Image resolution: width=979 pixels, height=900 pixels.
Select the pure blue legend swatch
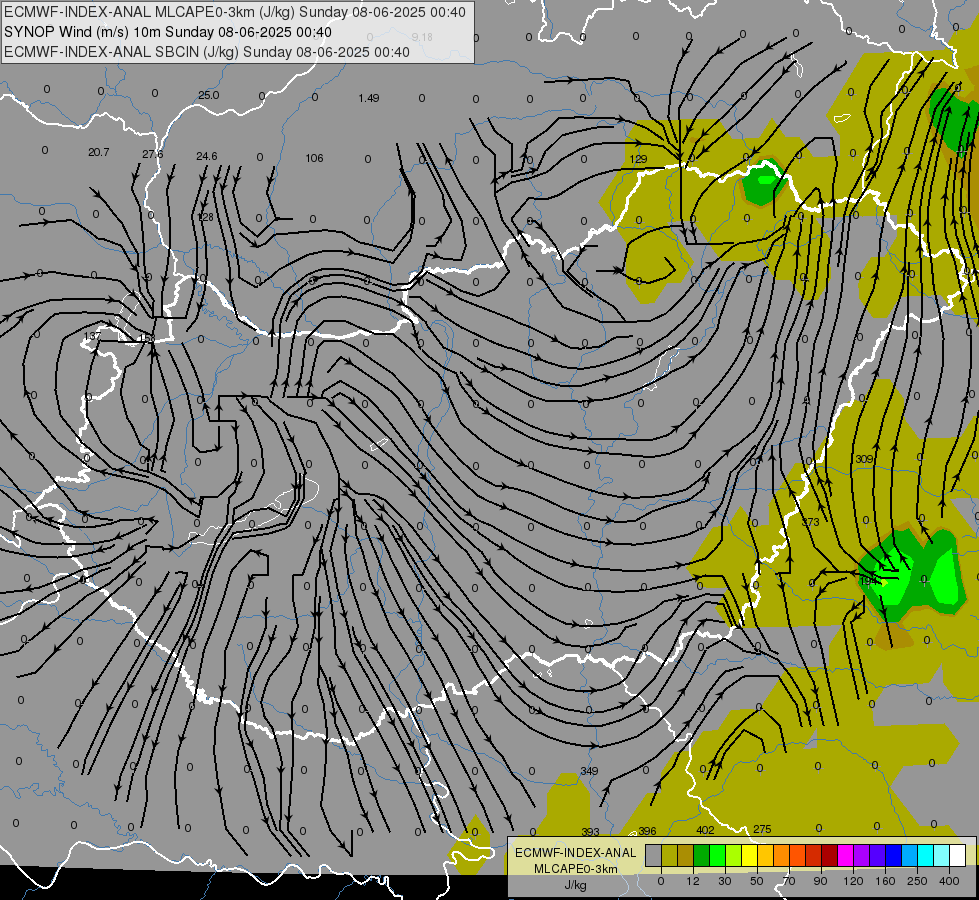tap(894, 855)
